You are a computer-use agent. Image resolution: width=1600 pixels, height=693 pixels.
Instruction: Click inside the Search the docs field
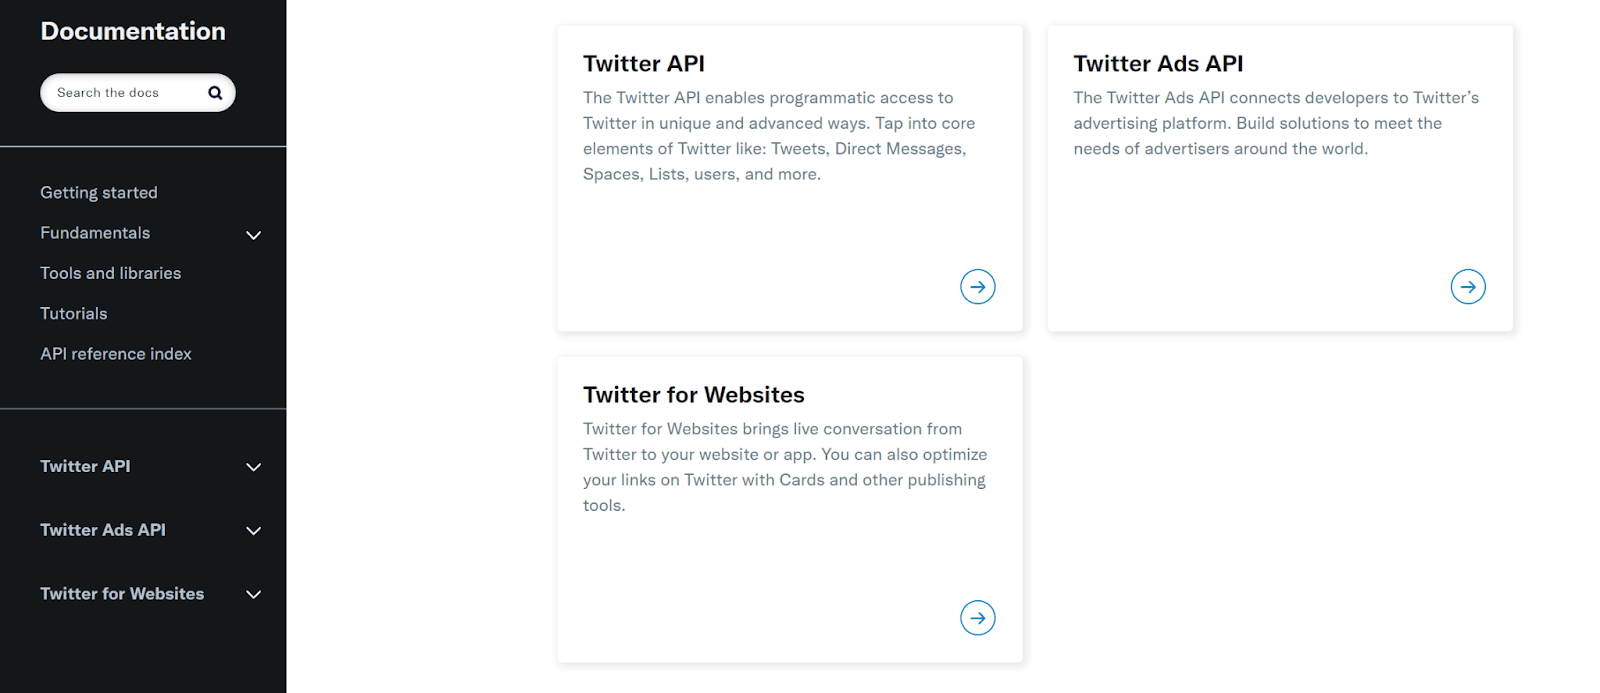coord(120,92)
